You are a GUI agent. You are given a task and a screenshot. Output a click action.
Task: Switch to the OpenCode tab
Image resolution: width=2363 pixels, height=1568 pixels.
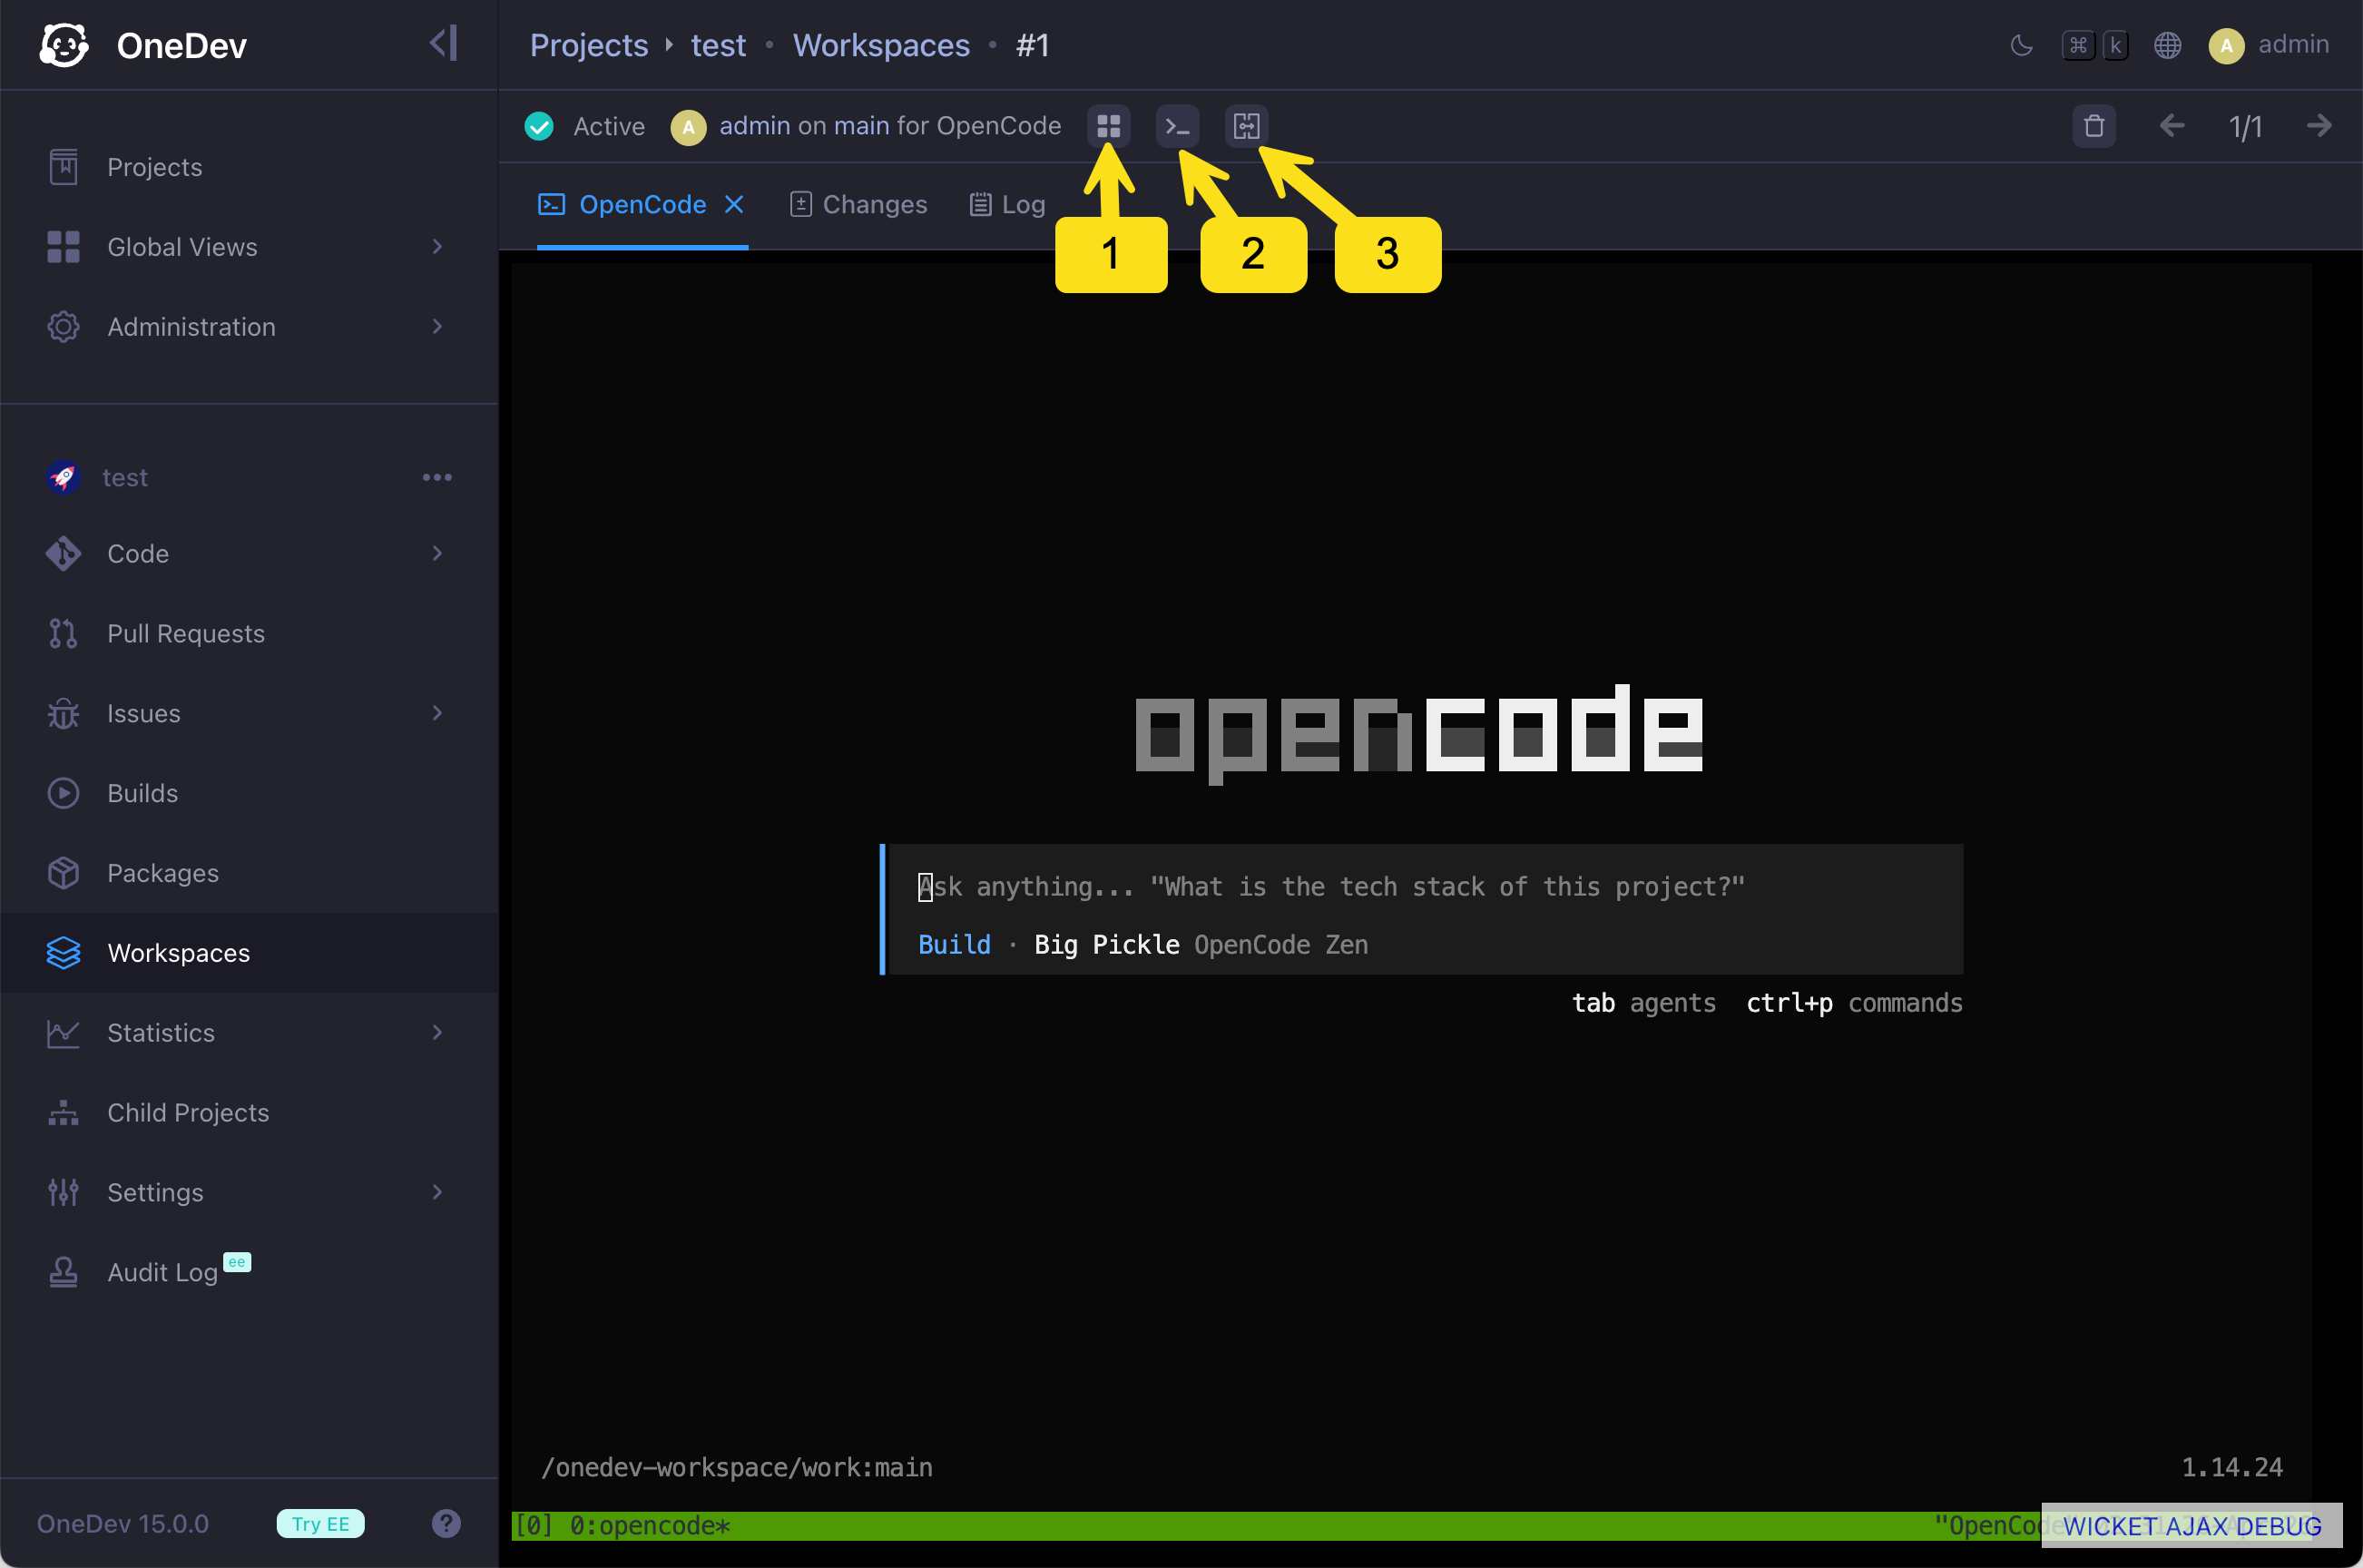pyautogui.click(x=624, y=205)
